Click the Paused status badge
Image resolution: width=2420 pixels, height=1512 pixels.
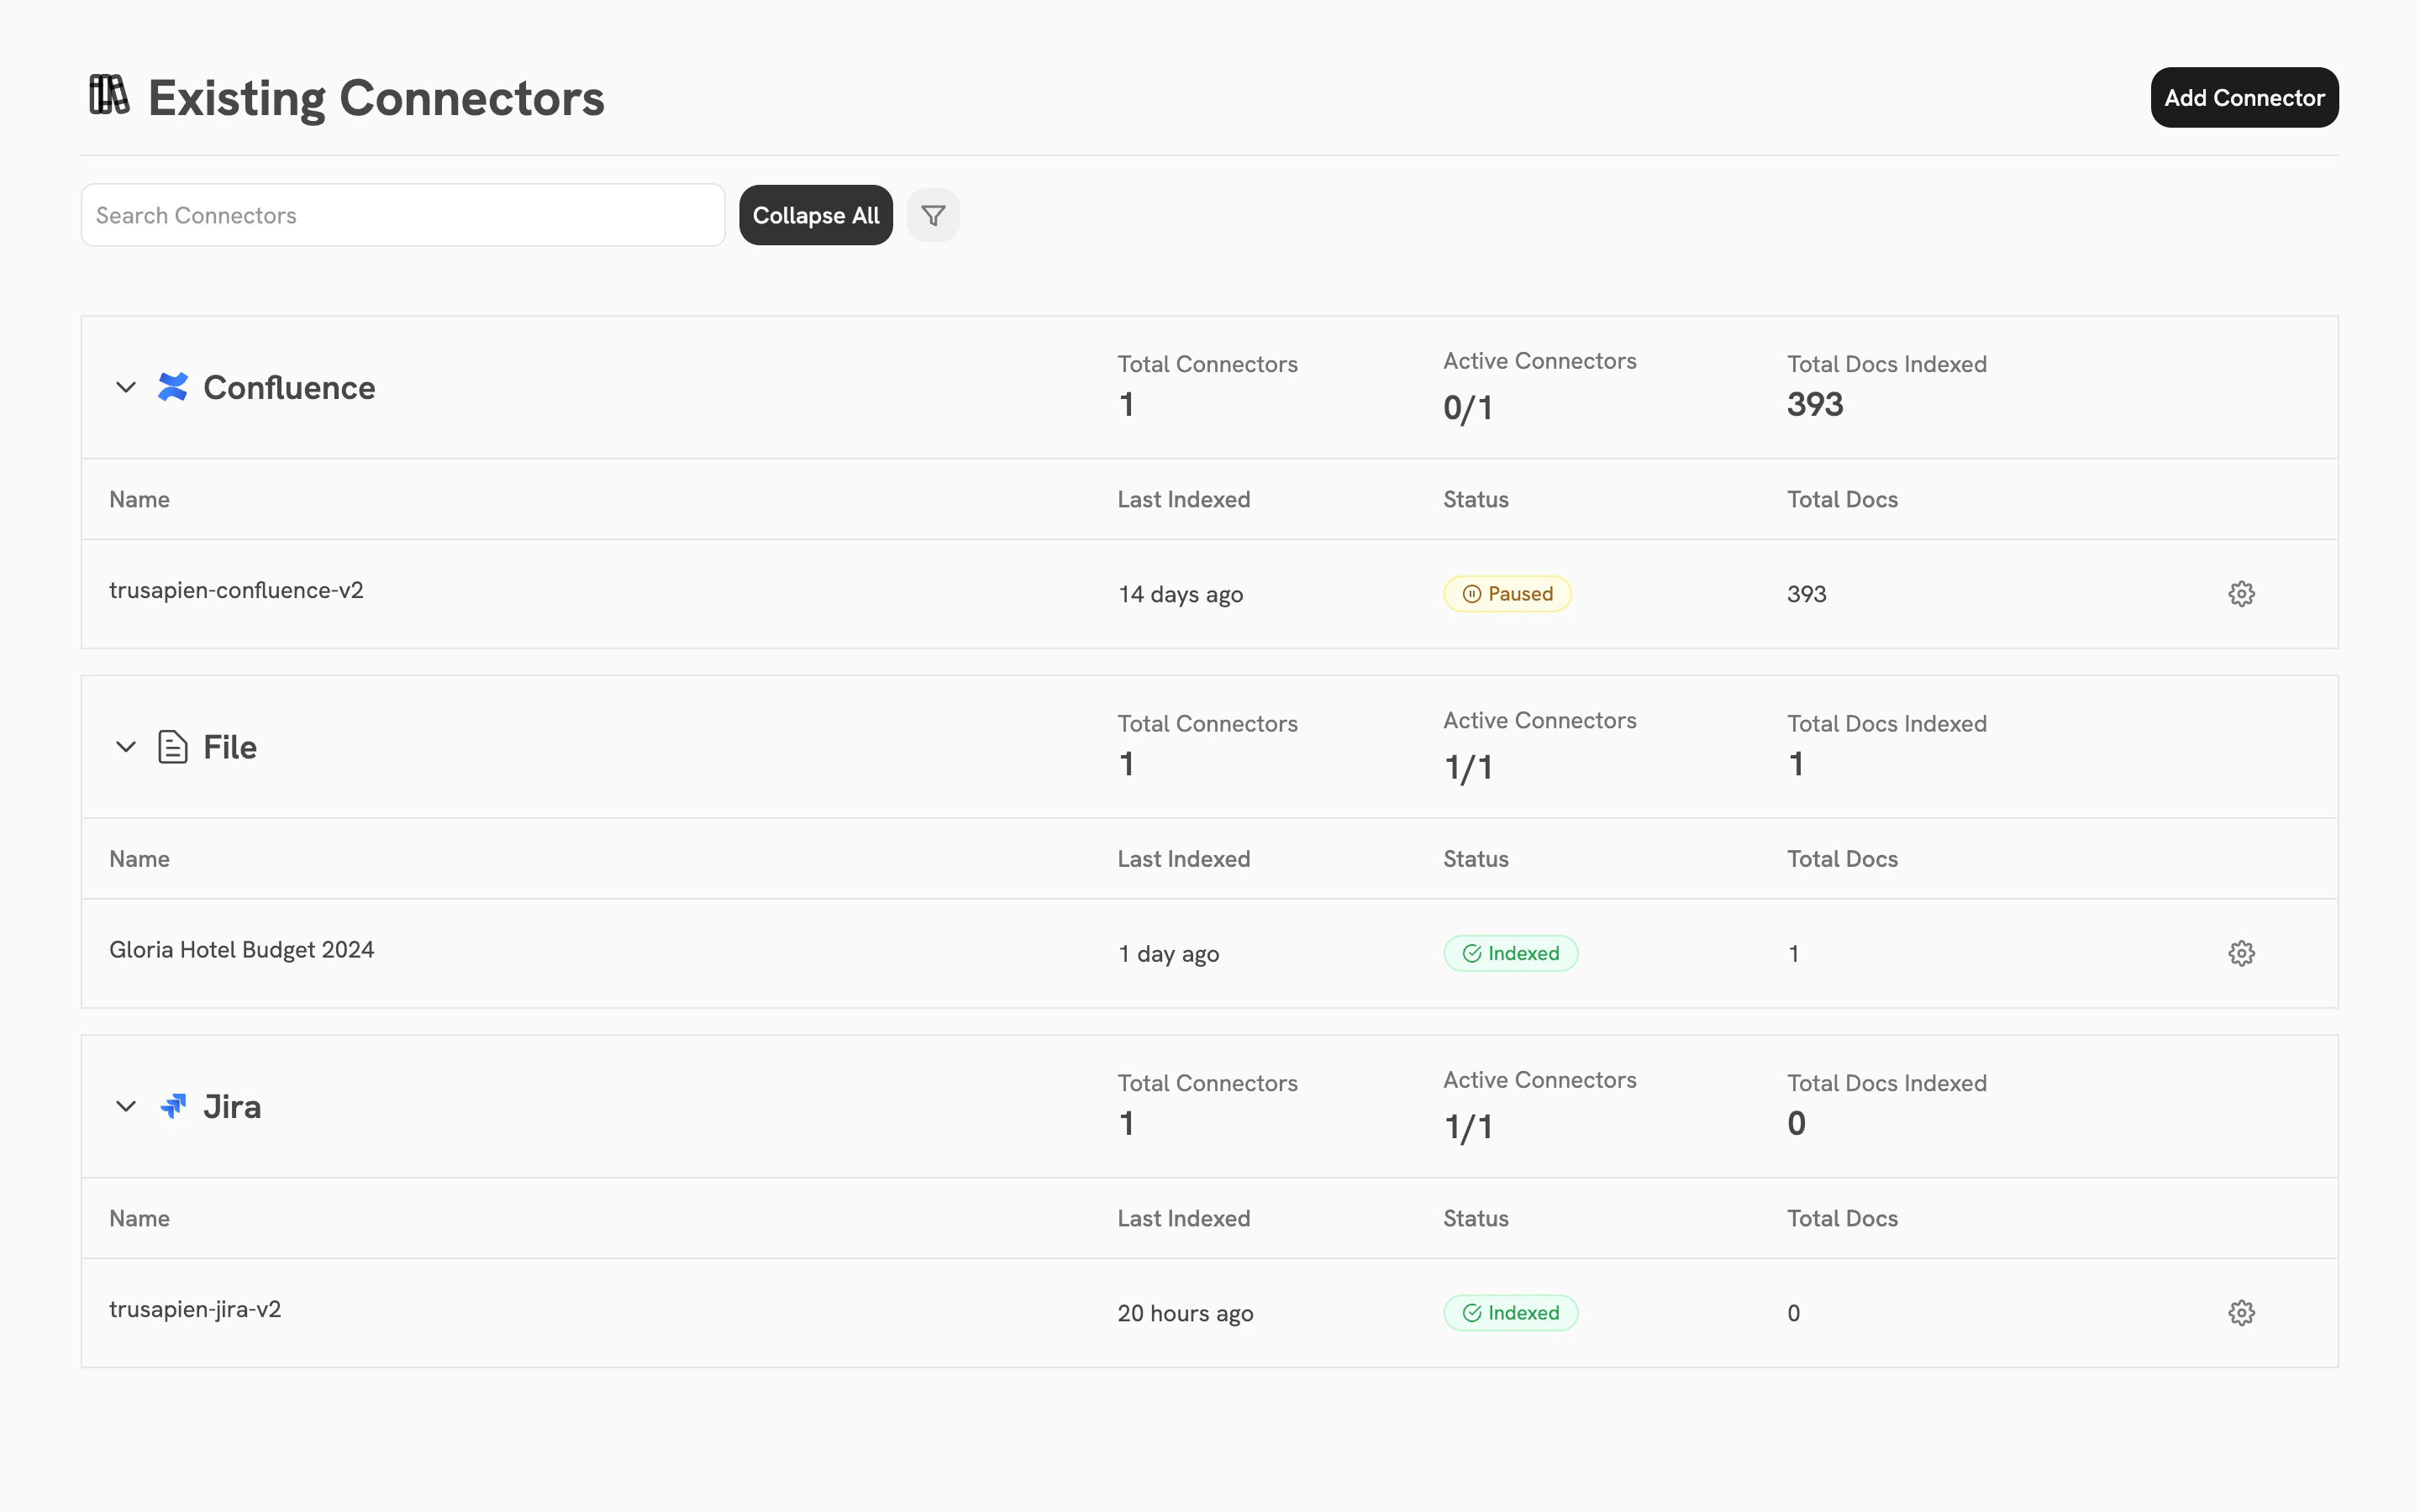coord(1507,593)
